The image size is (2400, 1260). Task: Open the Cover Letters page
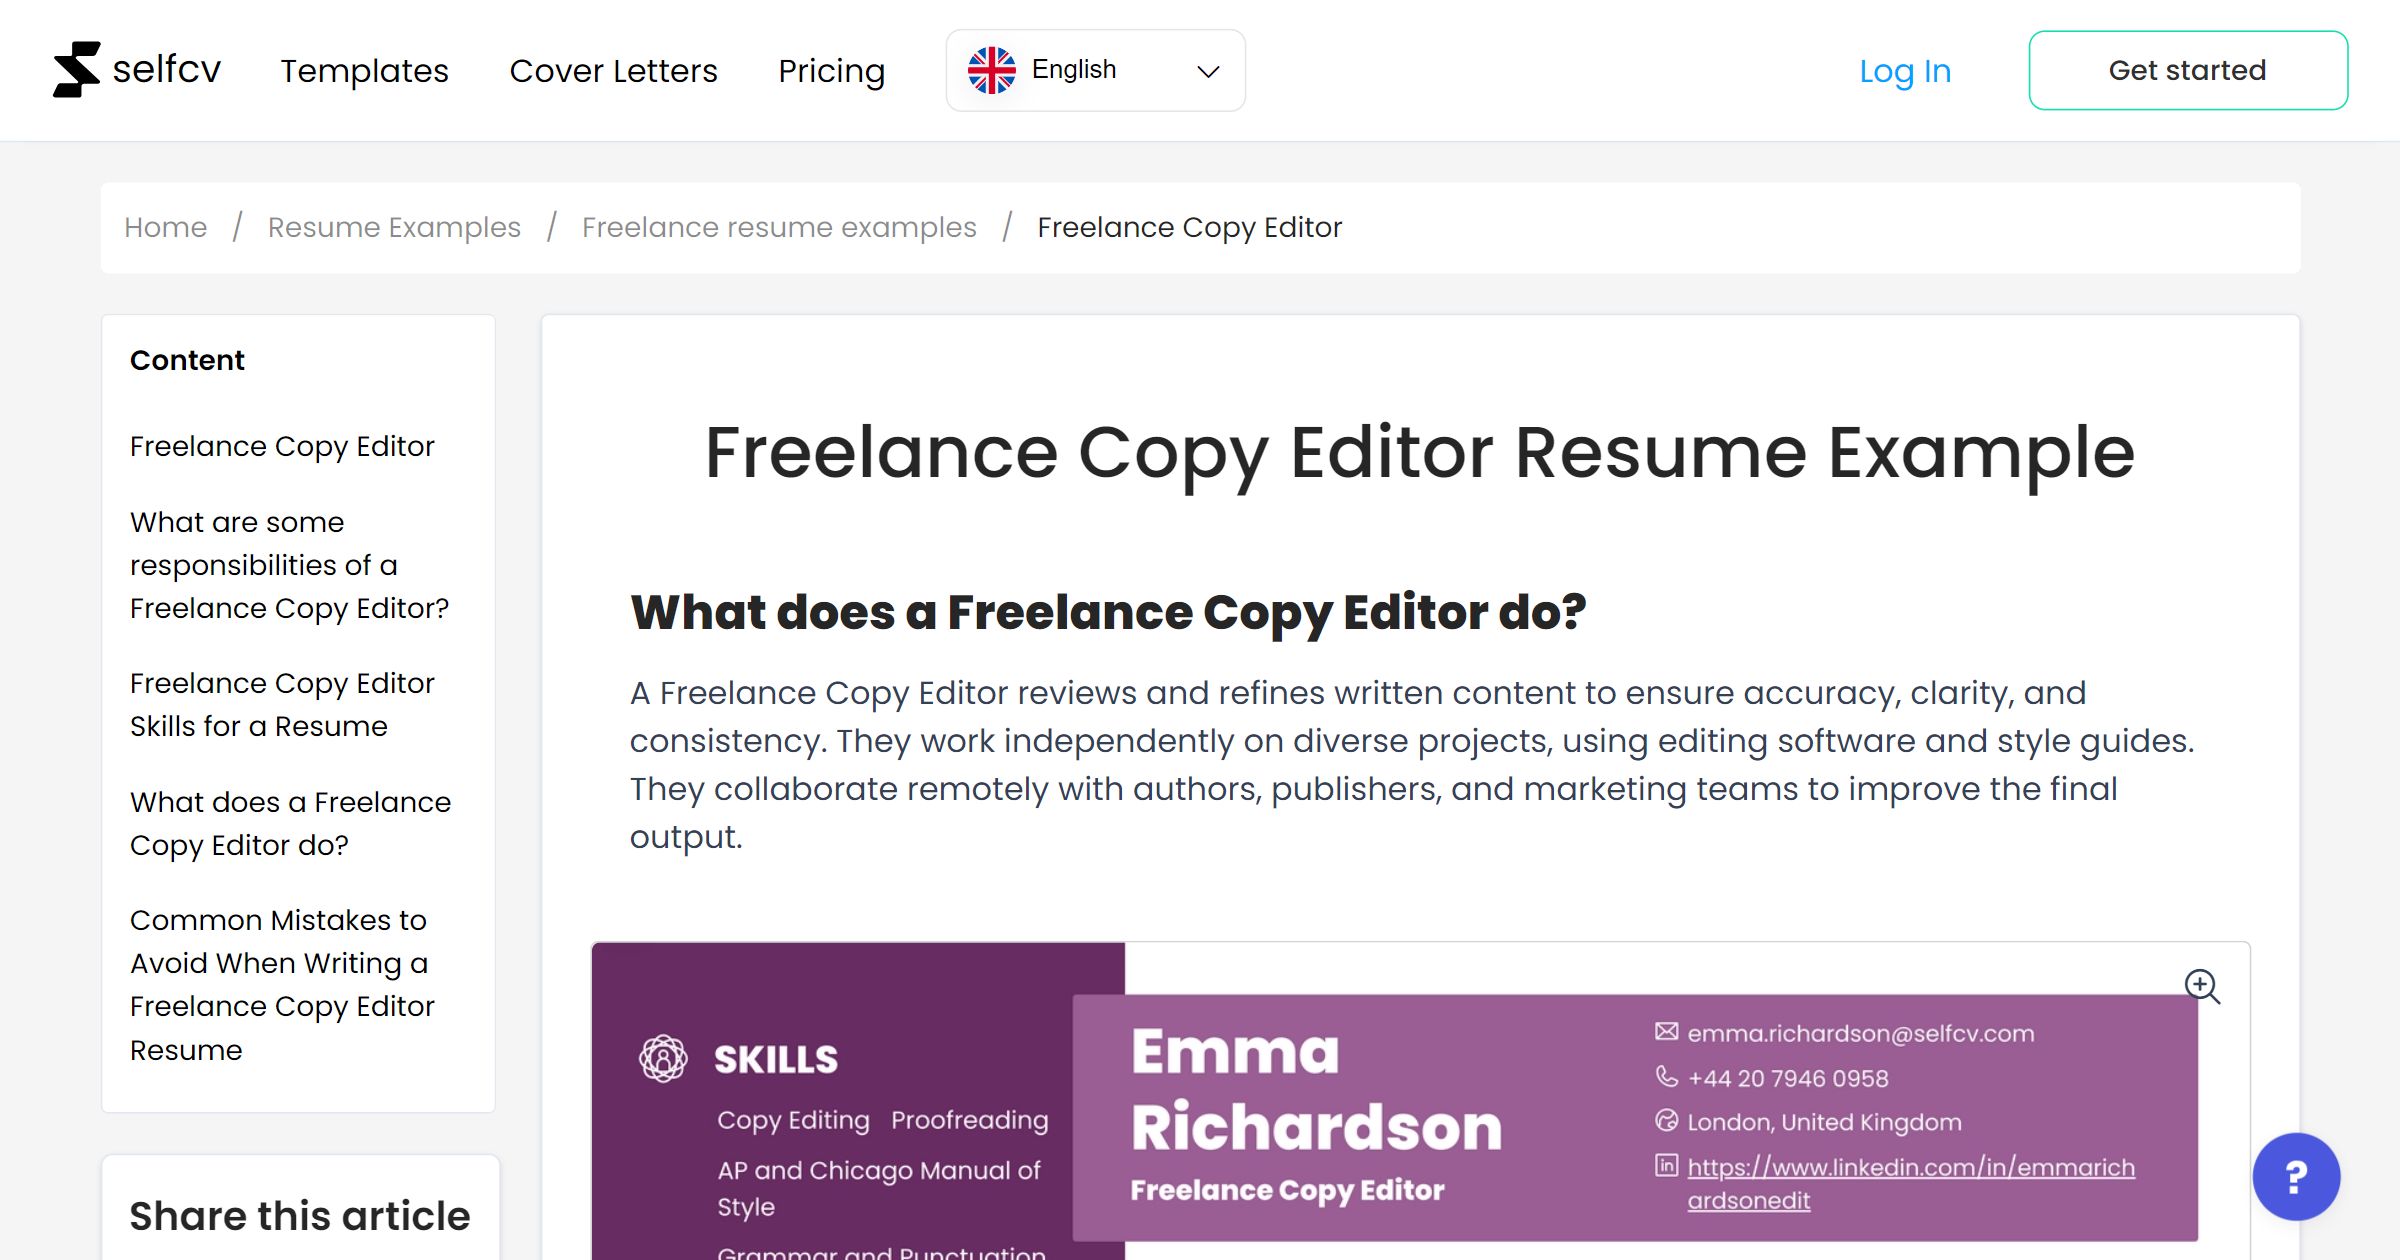coord(613,71)
